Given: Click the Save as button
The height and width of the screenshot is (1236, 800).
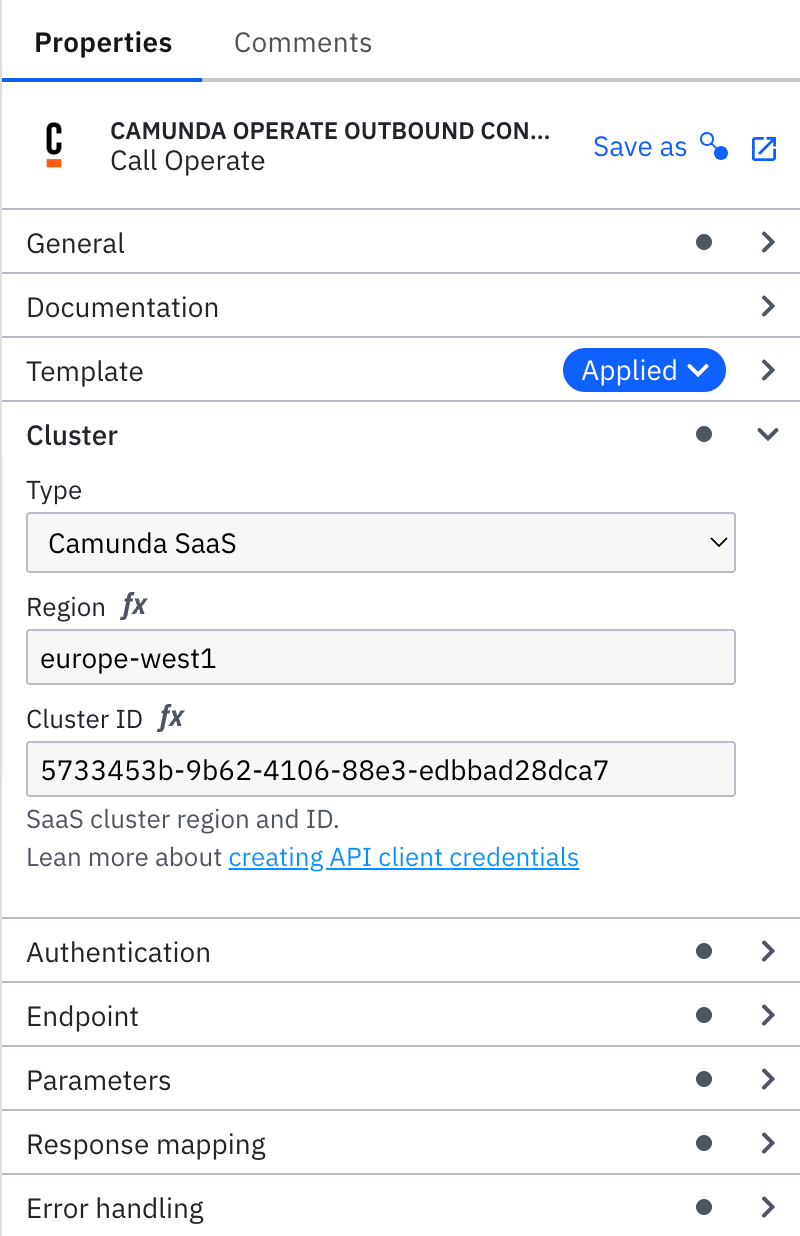Looking at the screenshot, I should [x=640, y=147].
